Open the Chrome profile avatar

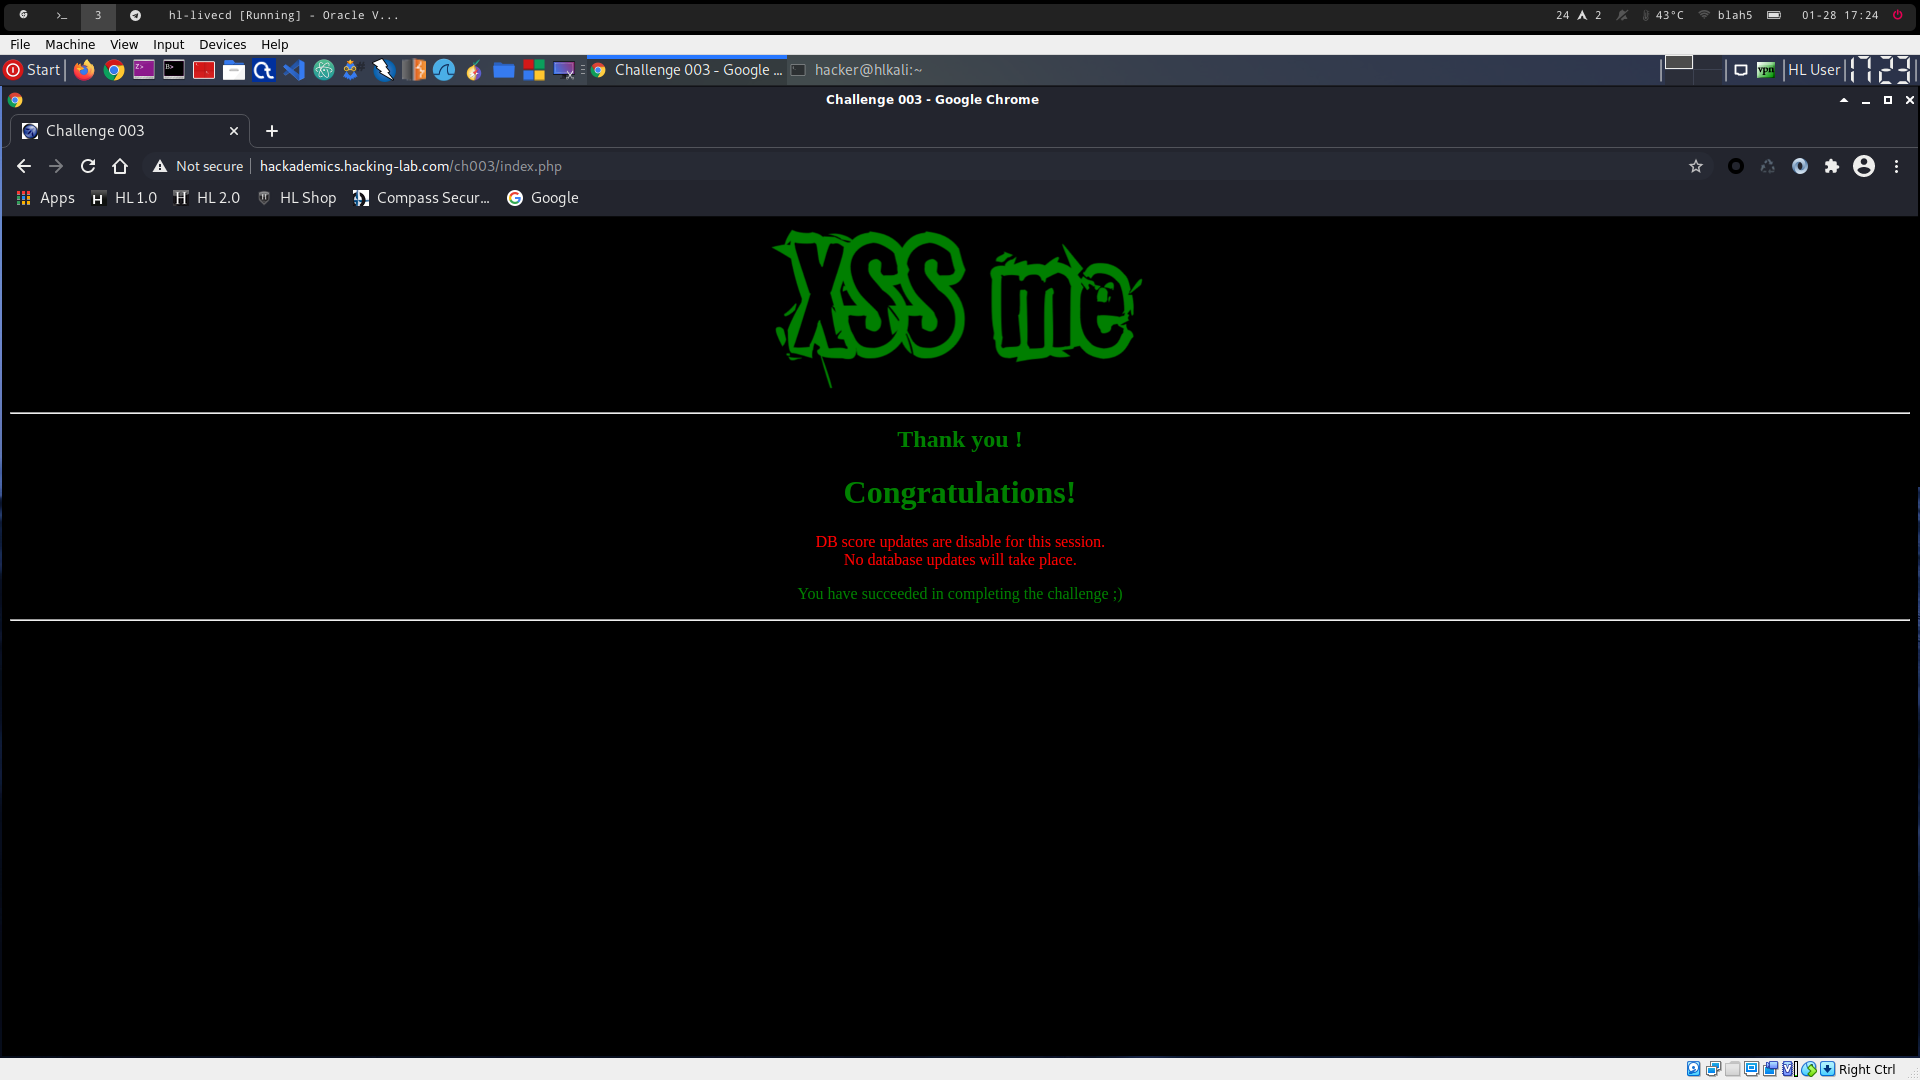coord(1864,166)
